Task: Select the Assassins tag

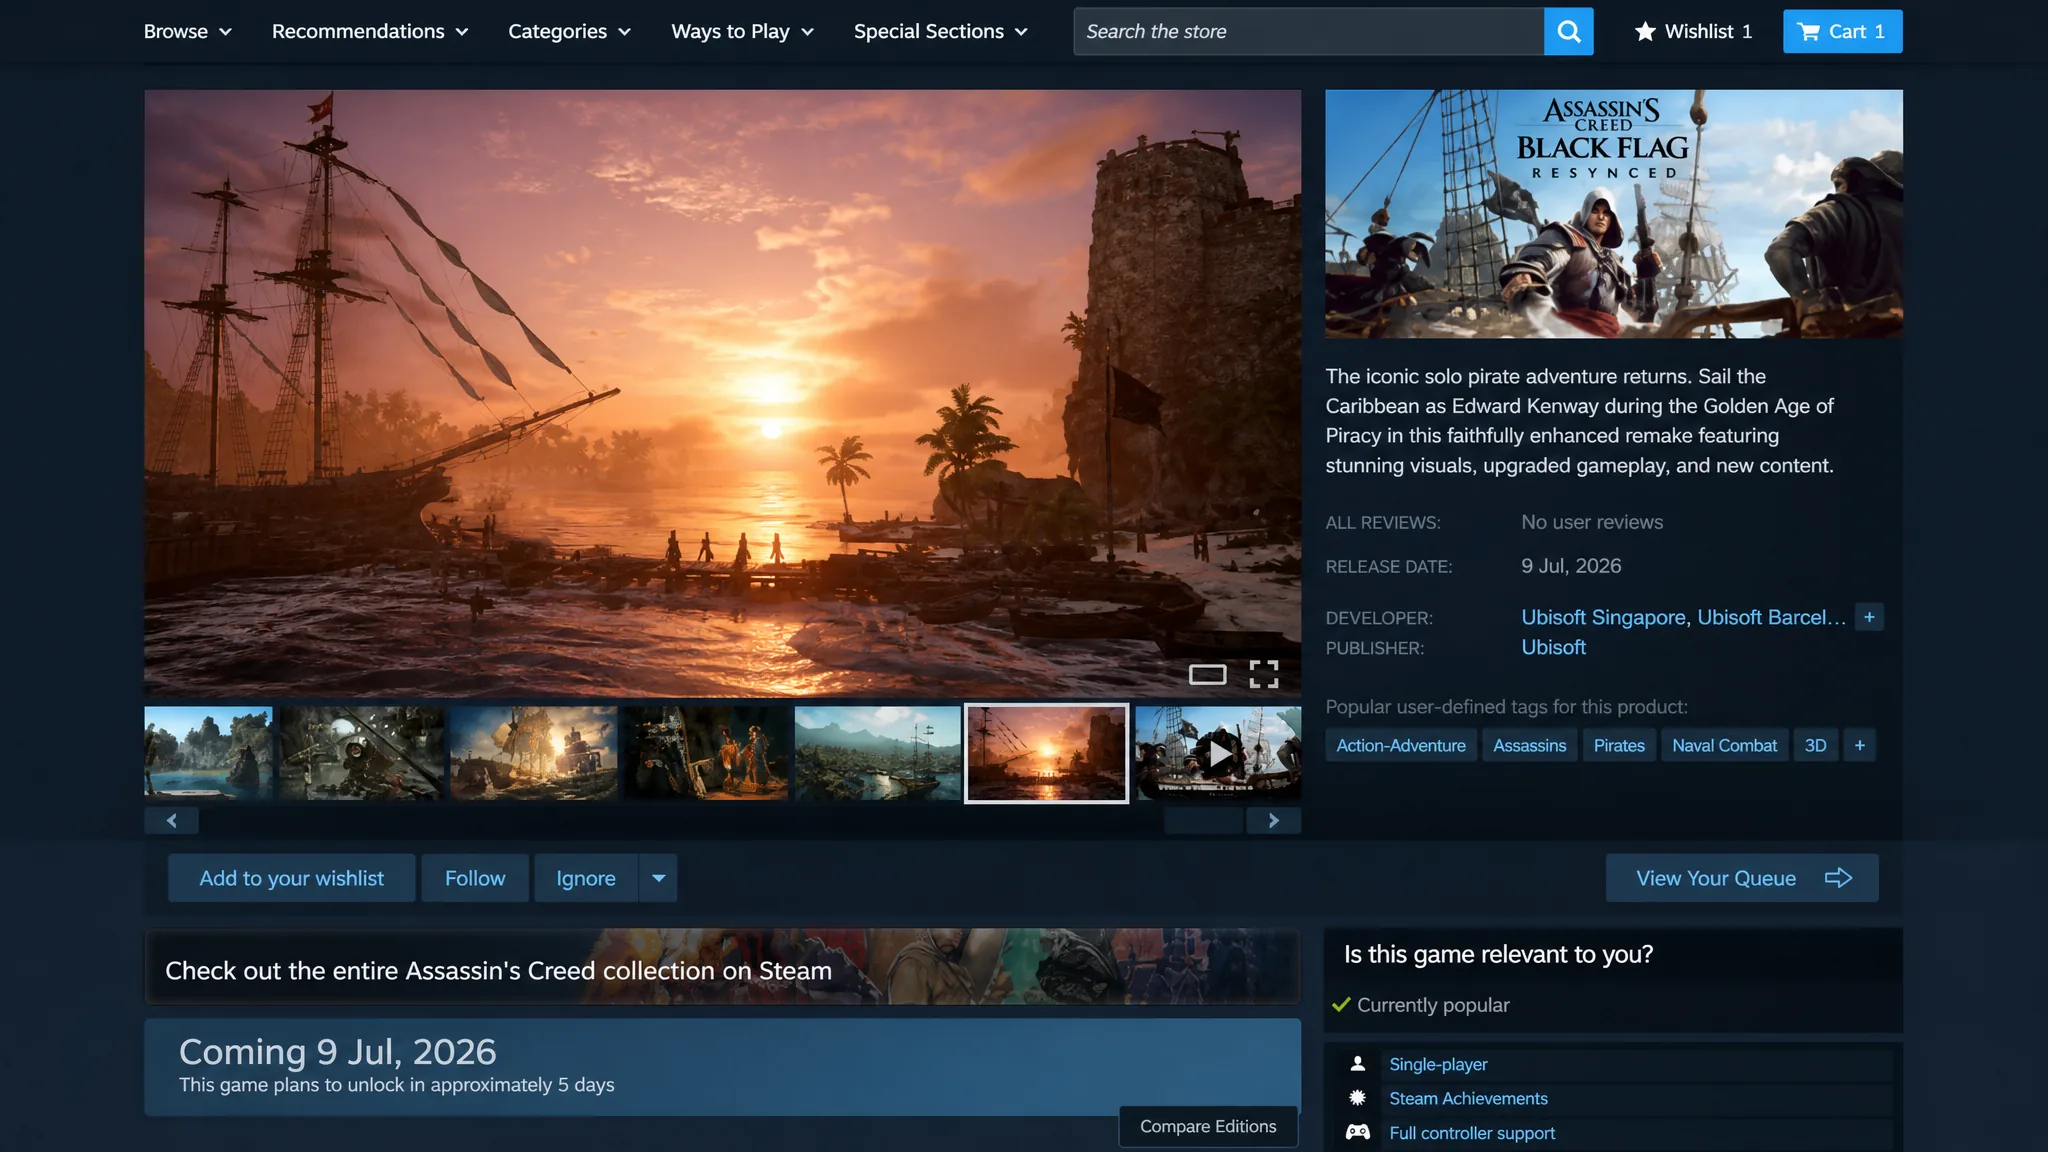Action: [1529, 745]
